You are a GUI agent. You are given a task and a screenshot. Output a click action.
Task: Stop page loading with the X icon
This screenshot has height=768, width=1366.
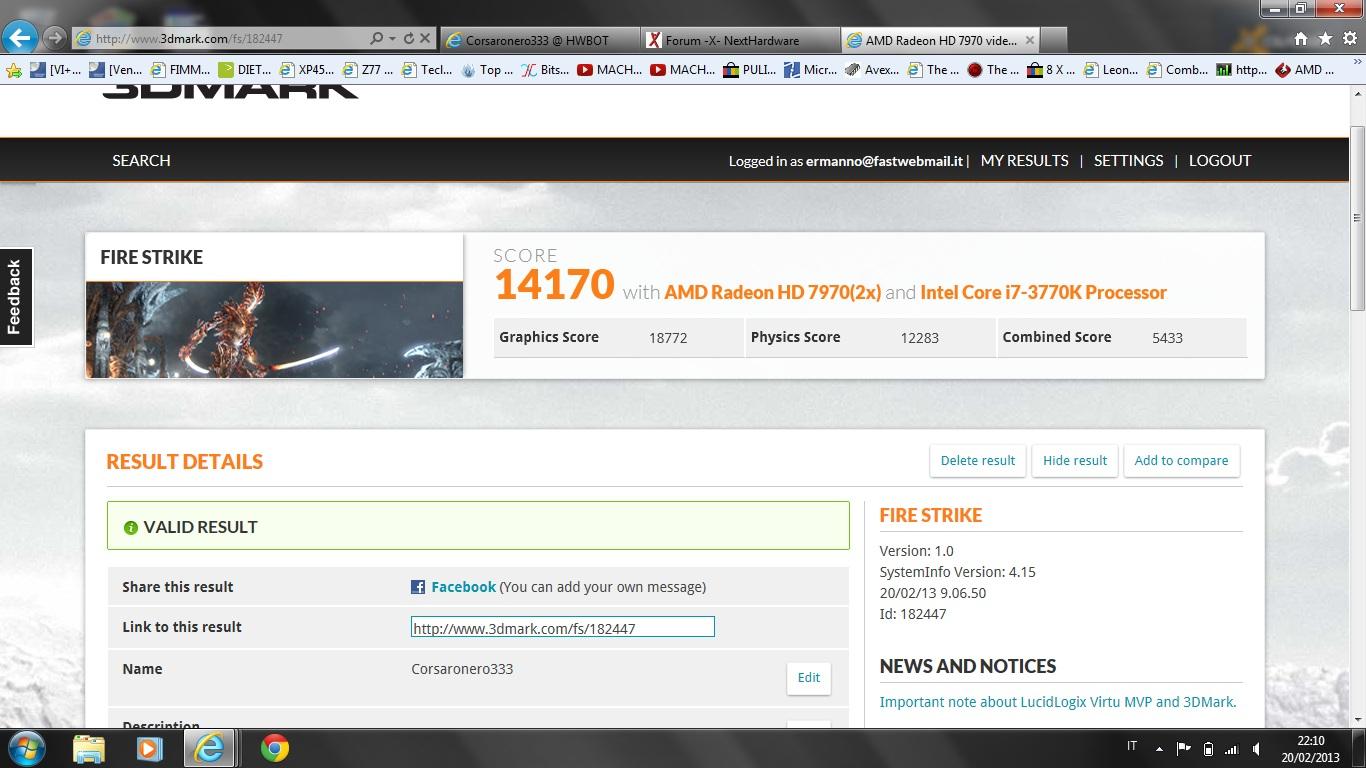(x=425, y=39)
